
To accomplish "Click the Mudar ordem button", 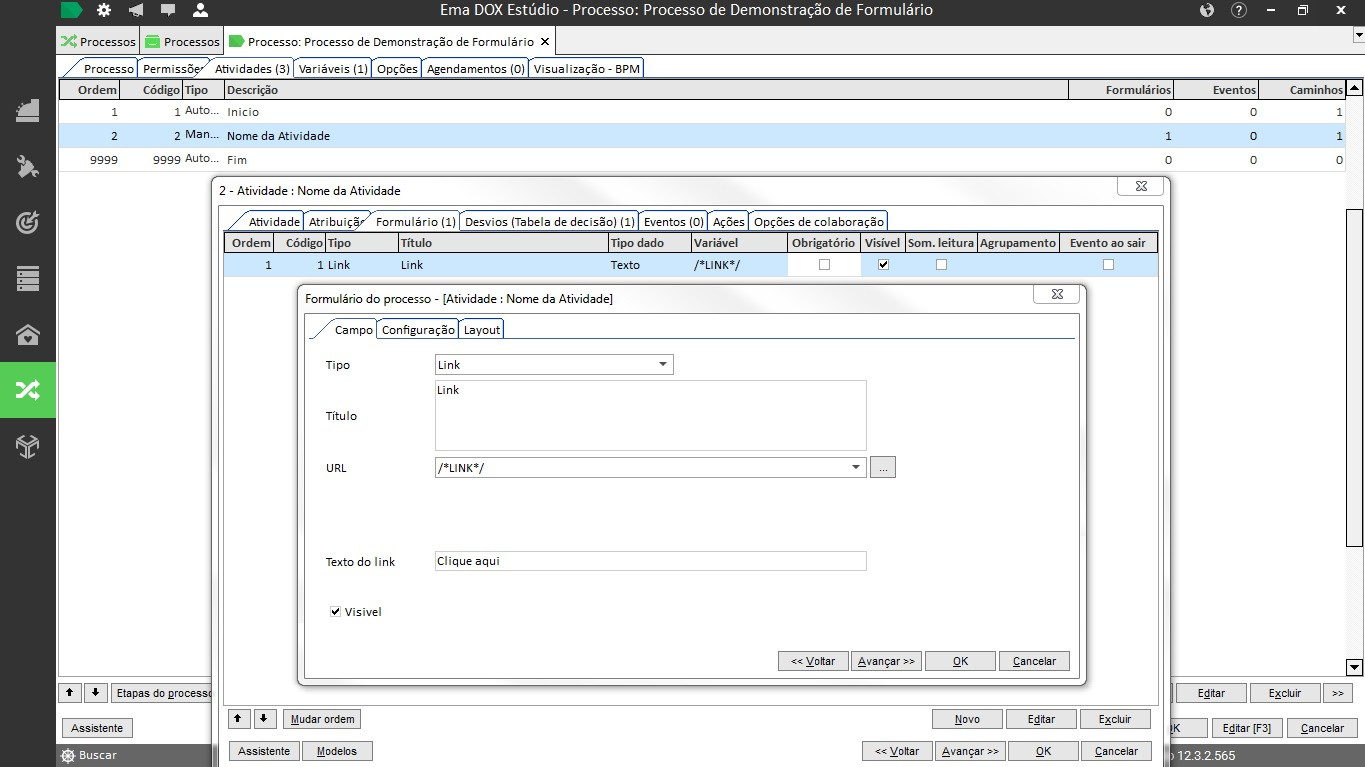I will click(322, 719).
